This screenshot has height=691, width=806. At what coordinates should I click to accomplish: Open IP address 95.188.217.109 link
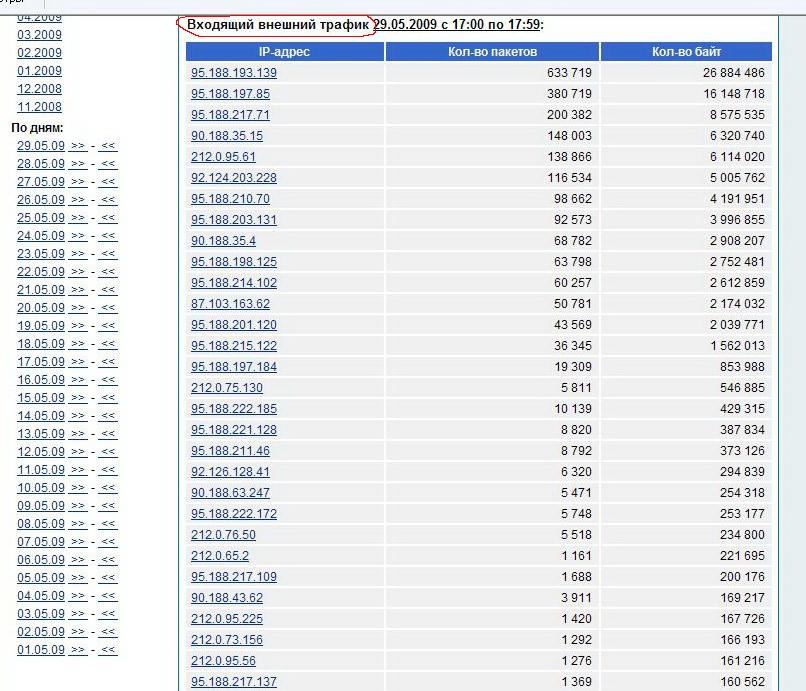click(x=233, y=577)
